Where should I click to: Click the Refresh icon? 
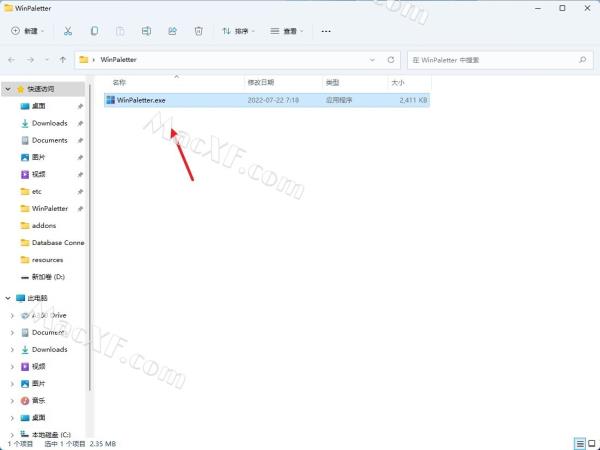391,60
